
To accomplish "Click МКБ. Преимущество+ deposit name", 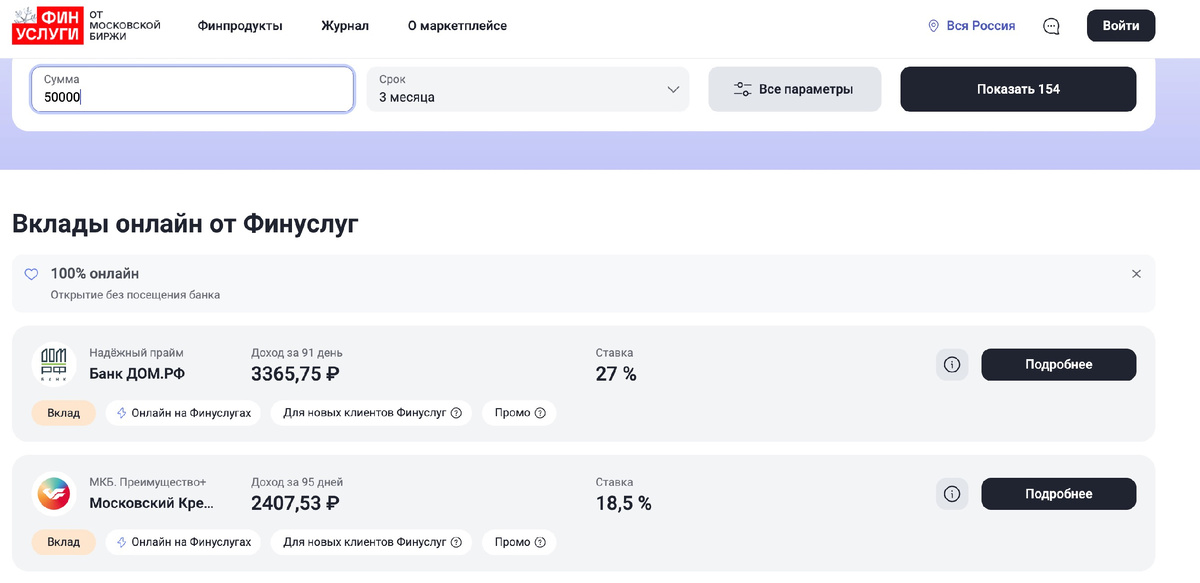I will (x=148, y=482).
